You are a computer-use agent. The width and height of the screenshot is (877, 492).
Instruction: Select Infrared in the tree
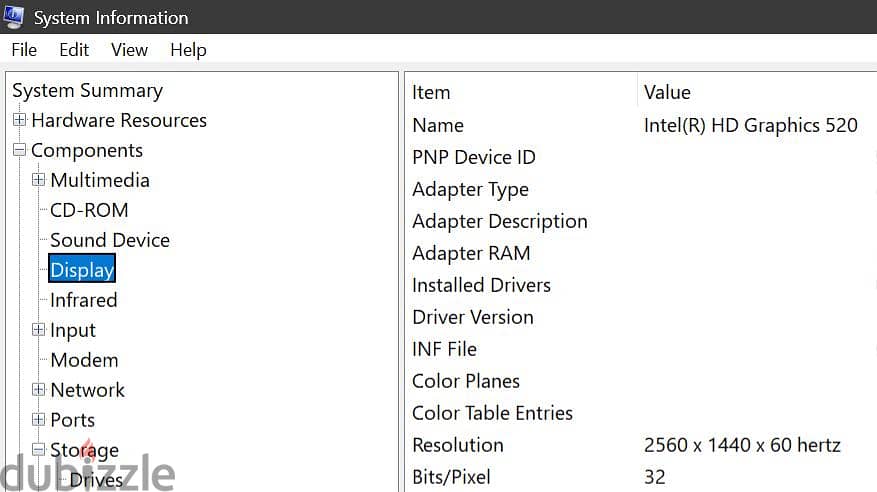pyautogui.click(x=83, y=300)
